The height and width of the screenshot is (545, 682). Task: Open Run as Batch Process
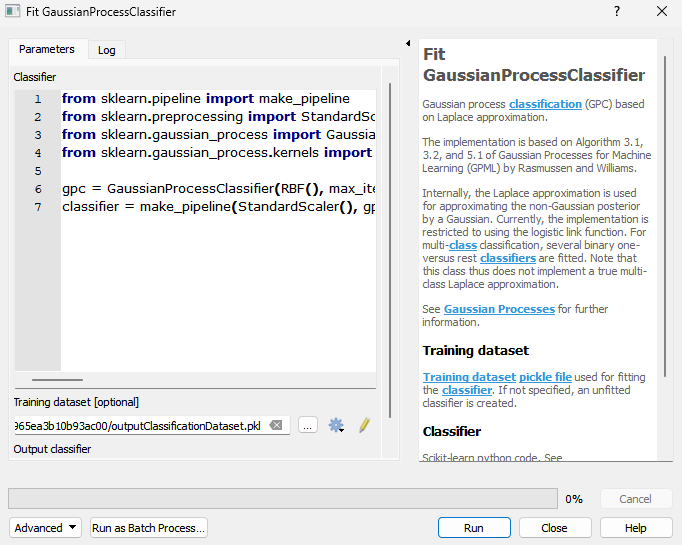pos(148,528)
